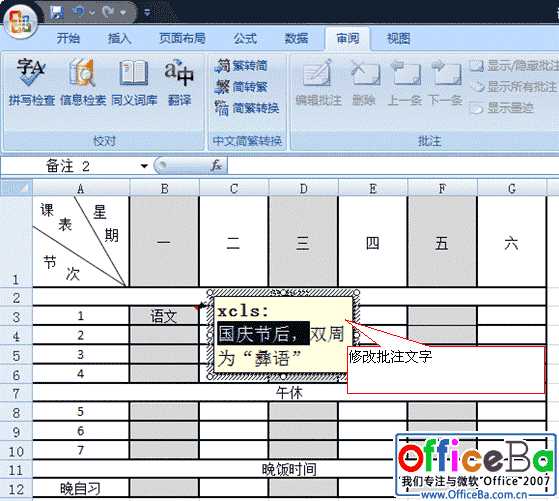Select column E header
The width and height of the screenshot is (559, 501).
click(373, 188)
